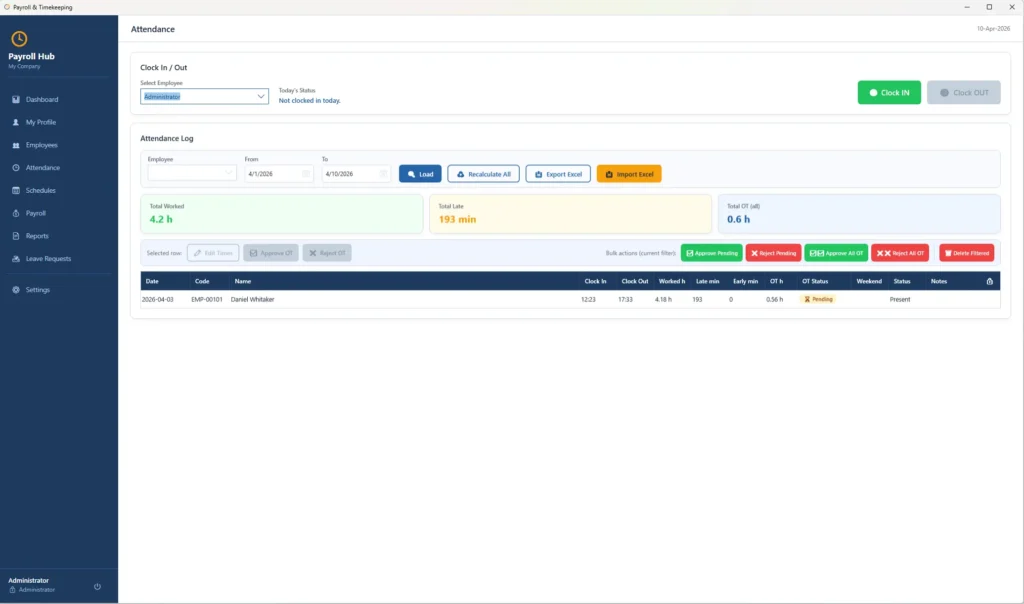Click the logout power icon next to Administrator
Image resolution: width=1024 pixels, height=604 pixels.
(96, 587)
